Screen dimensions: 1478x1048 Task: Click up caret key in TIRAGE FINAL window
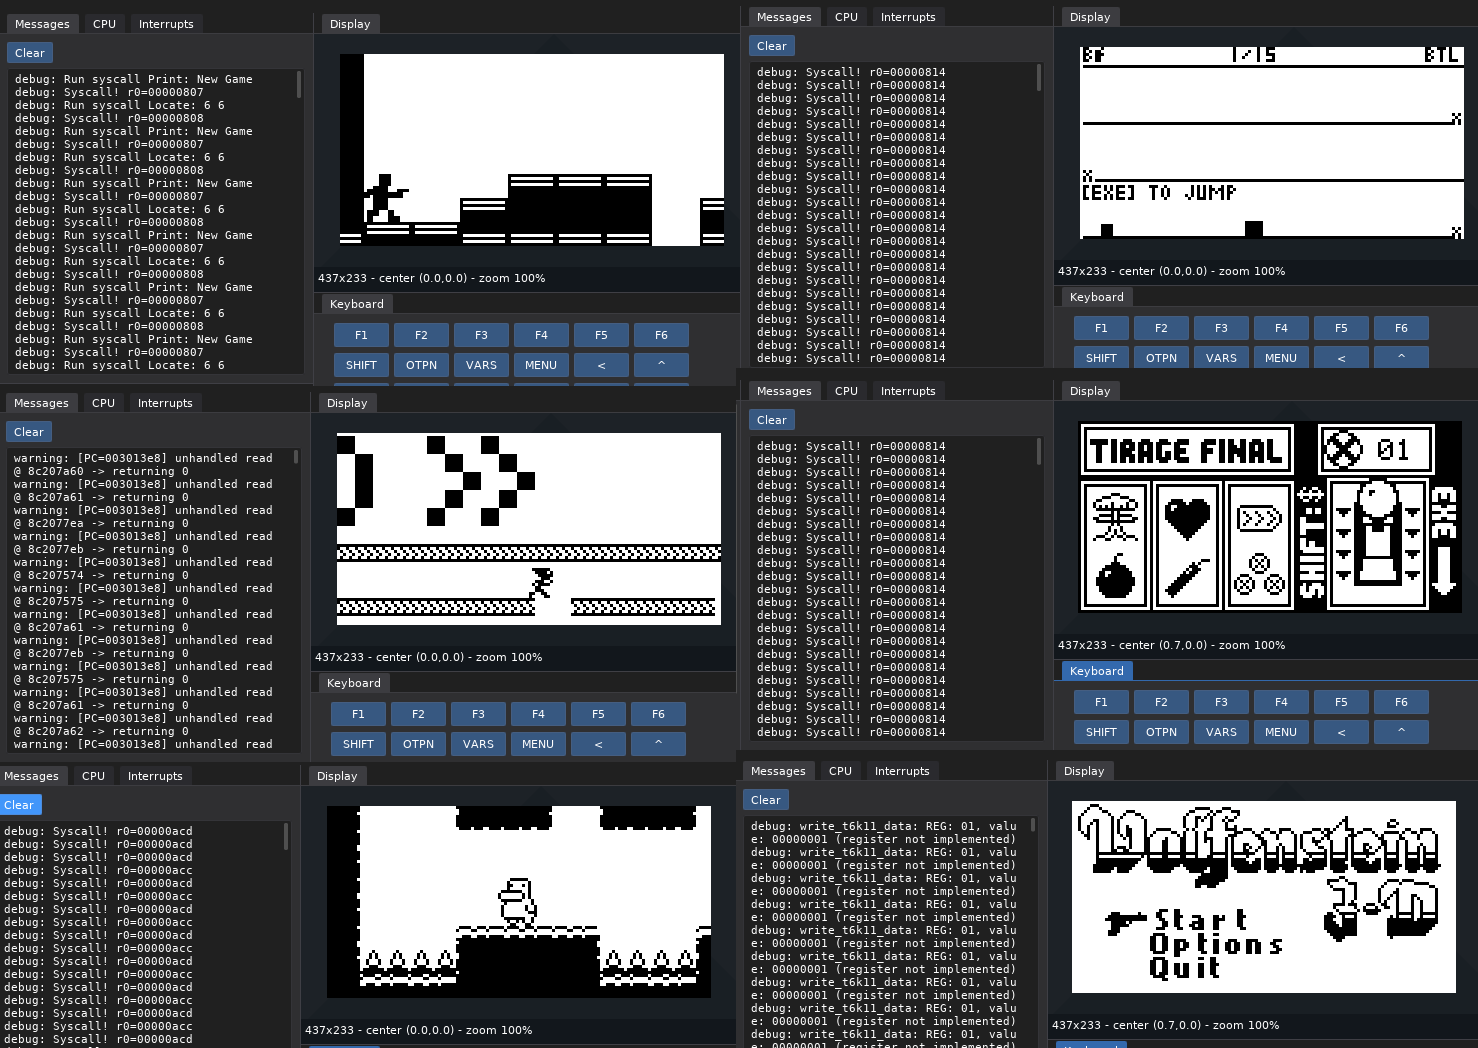1401,732
